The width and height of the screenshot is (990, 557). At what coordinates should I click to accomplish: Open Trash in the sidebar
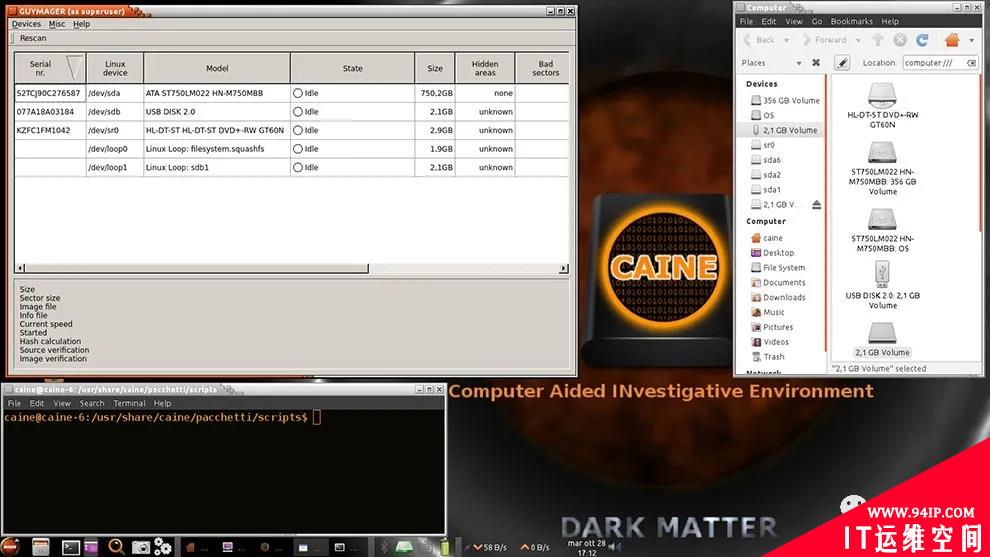767,357
